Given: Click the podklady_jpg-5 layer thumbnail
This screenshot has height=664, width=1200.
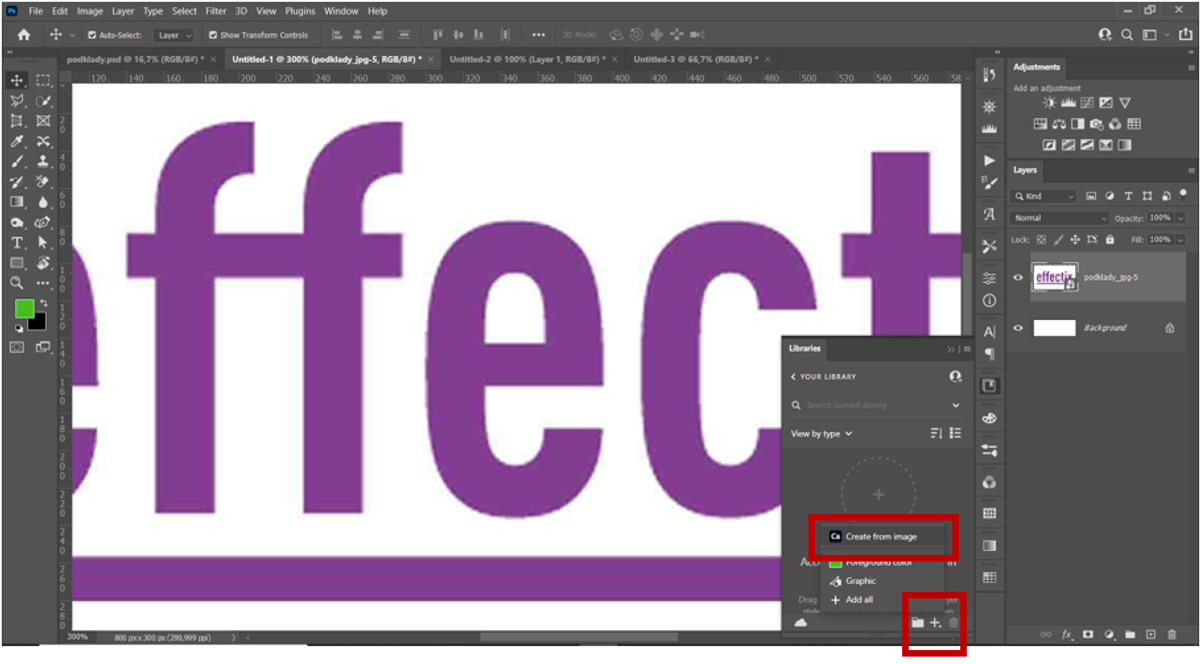Looking at the screenshot, I should point(1055,278).
